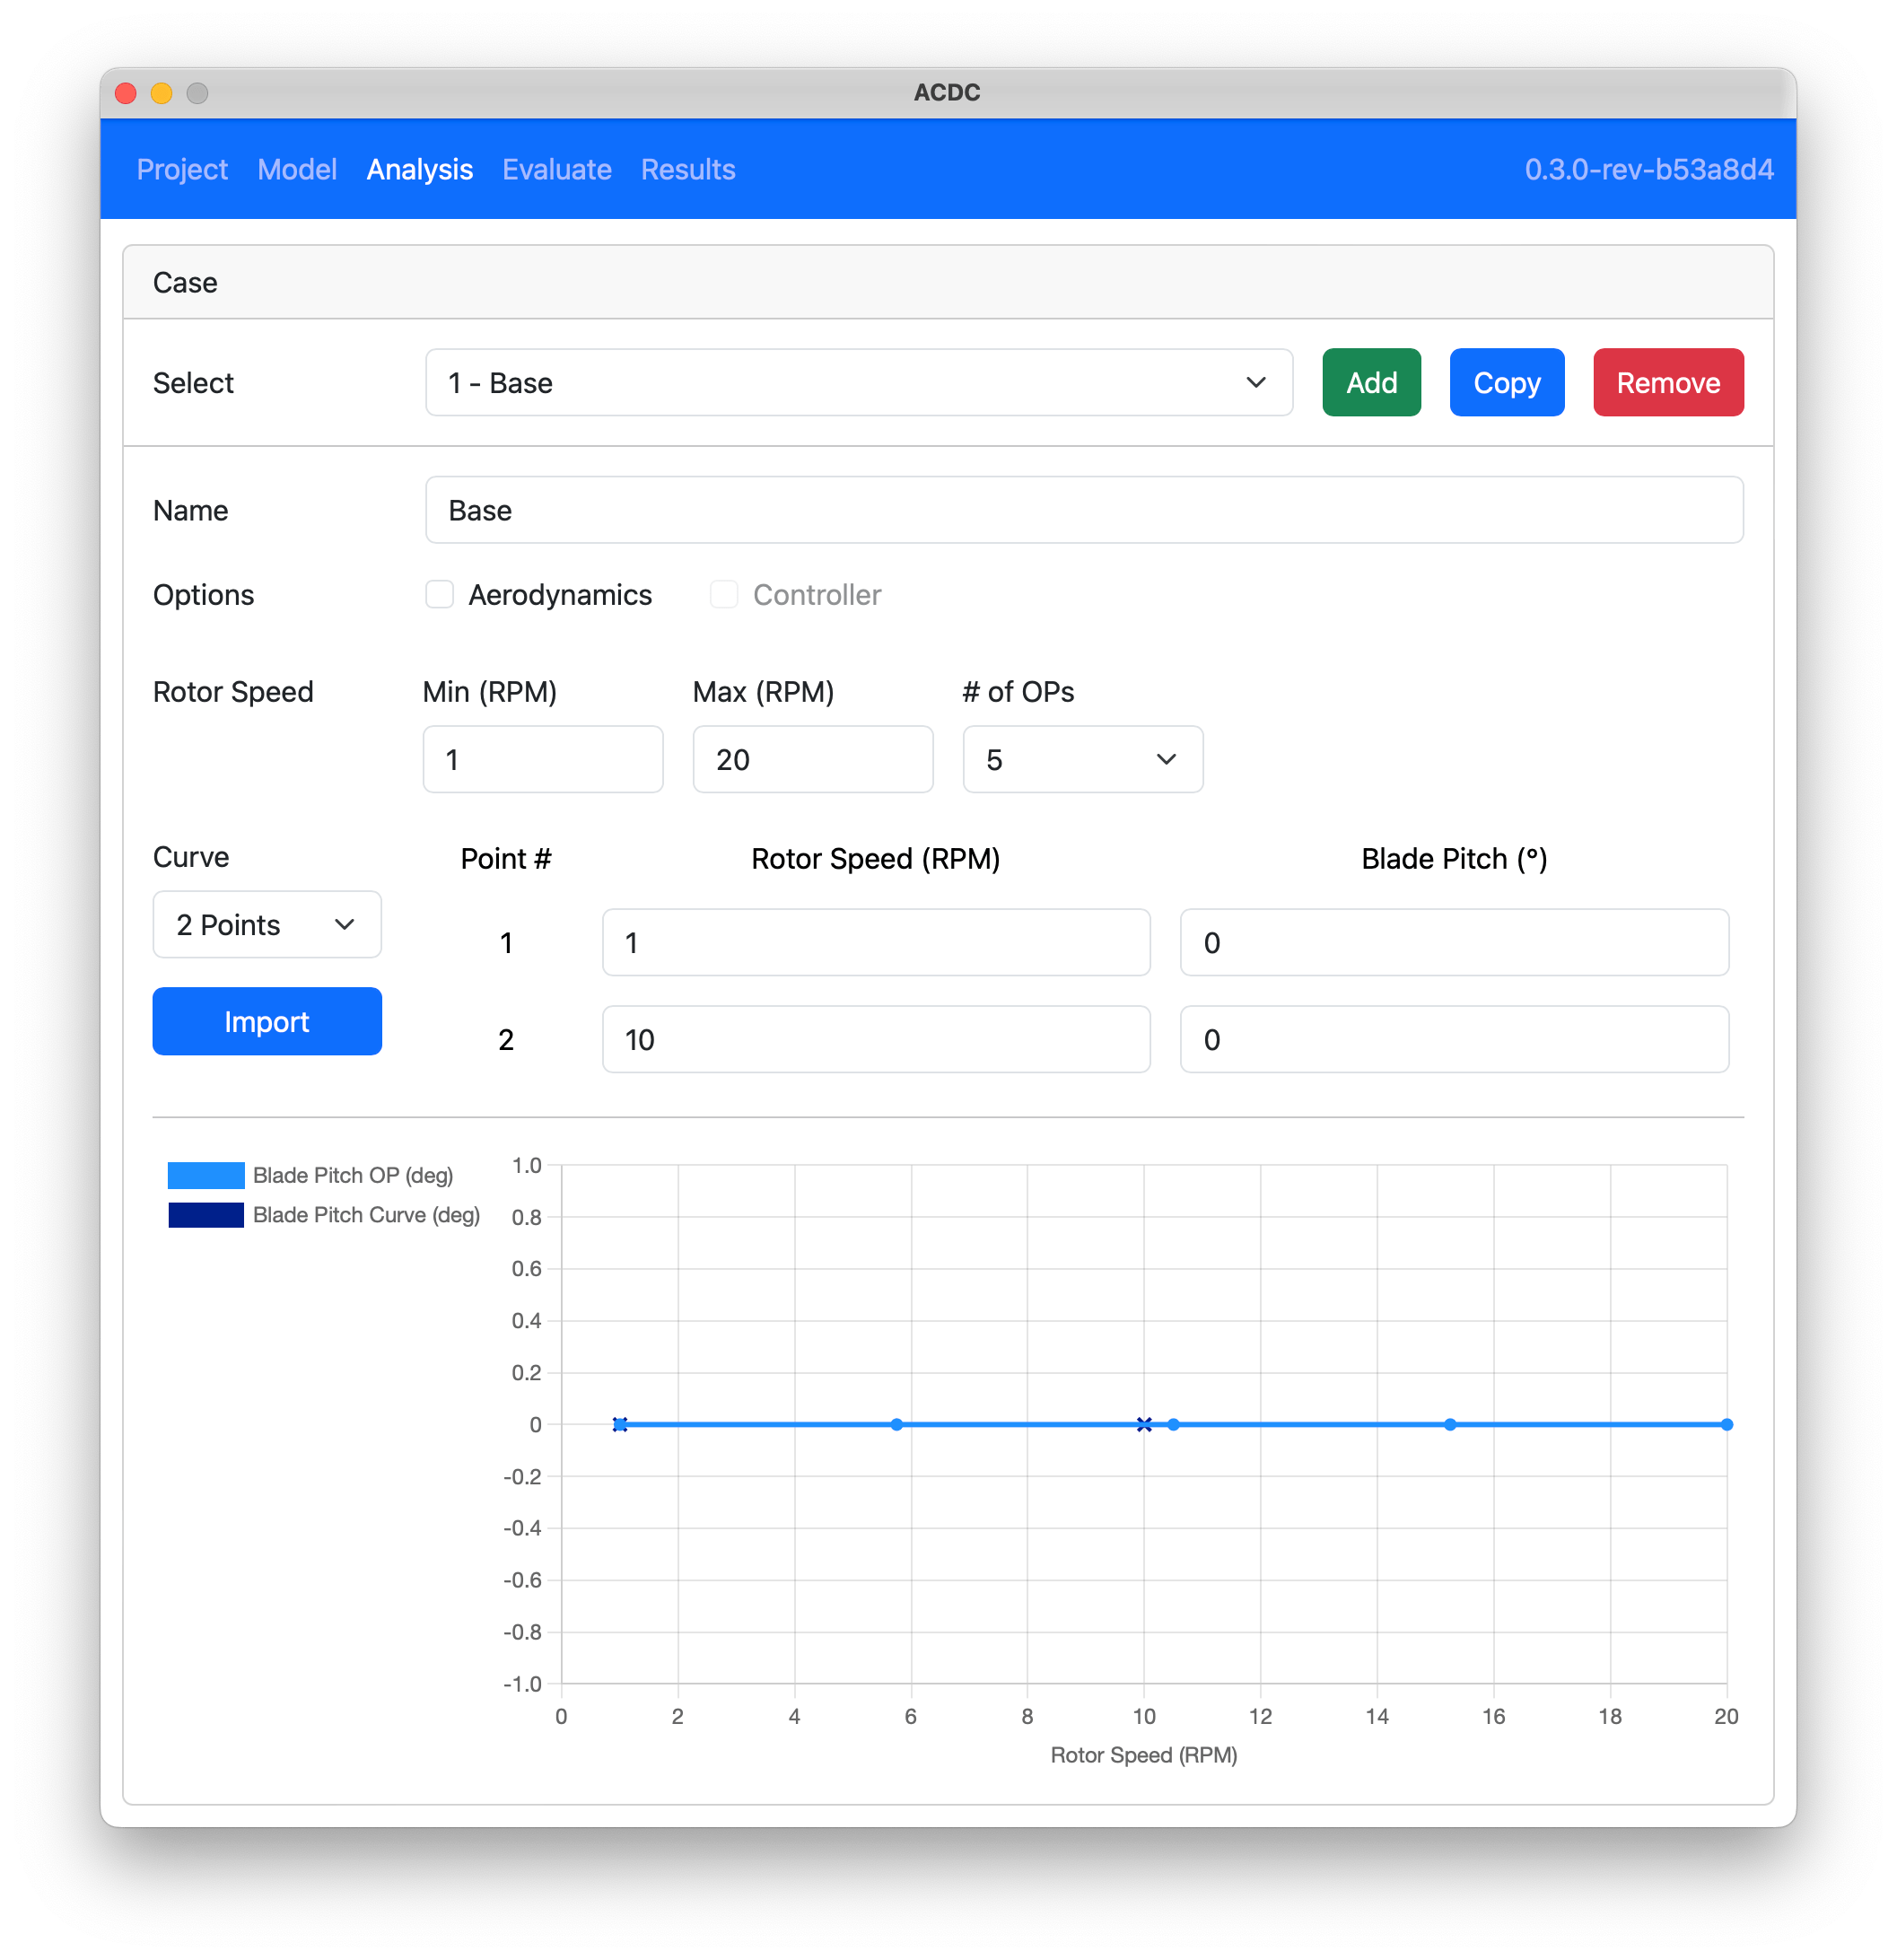
Task: Open the Curve points dropdown
Action: [x=267, y=924]
